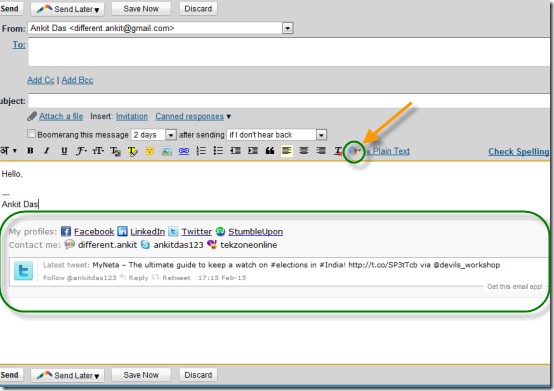
Task: Click Save Now button at top
Action: [x=141, y=9]
